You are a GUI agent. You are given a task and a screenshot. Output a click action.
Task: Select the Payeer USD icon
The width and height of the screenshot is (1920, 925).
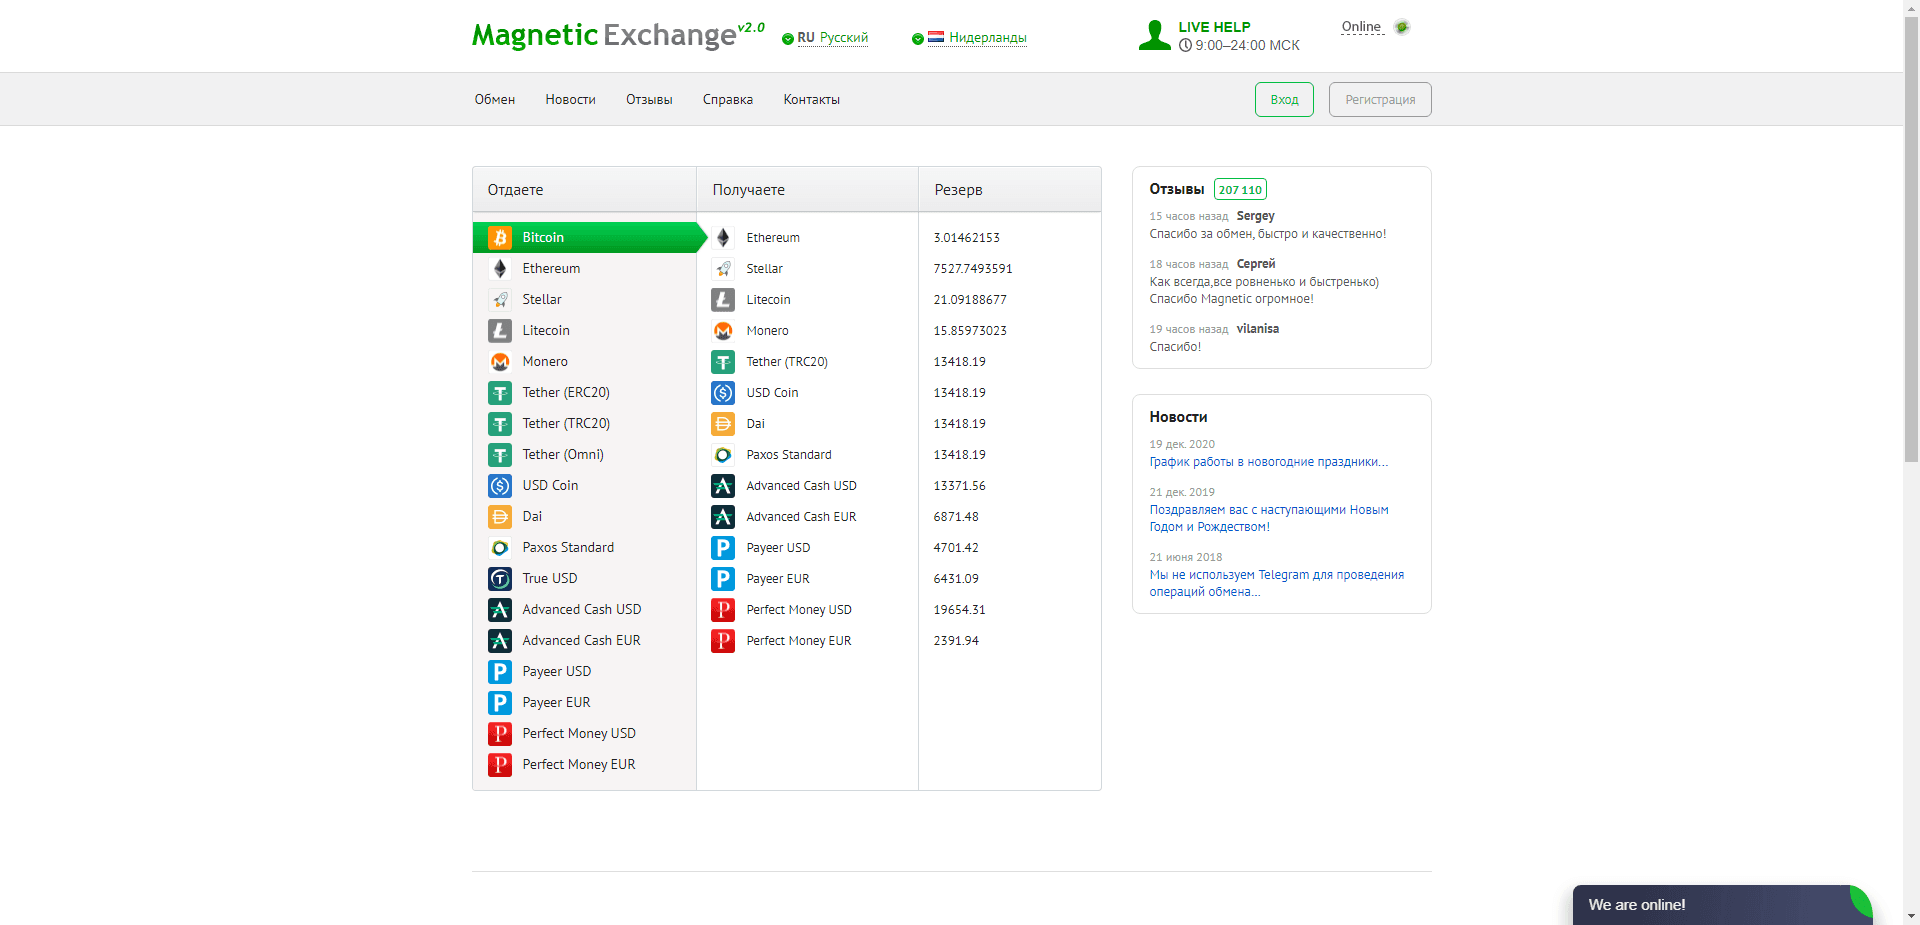click(x=500, y=672)
